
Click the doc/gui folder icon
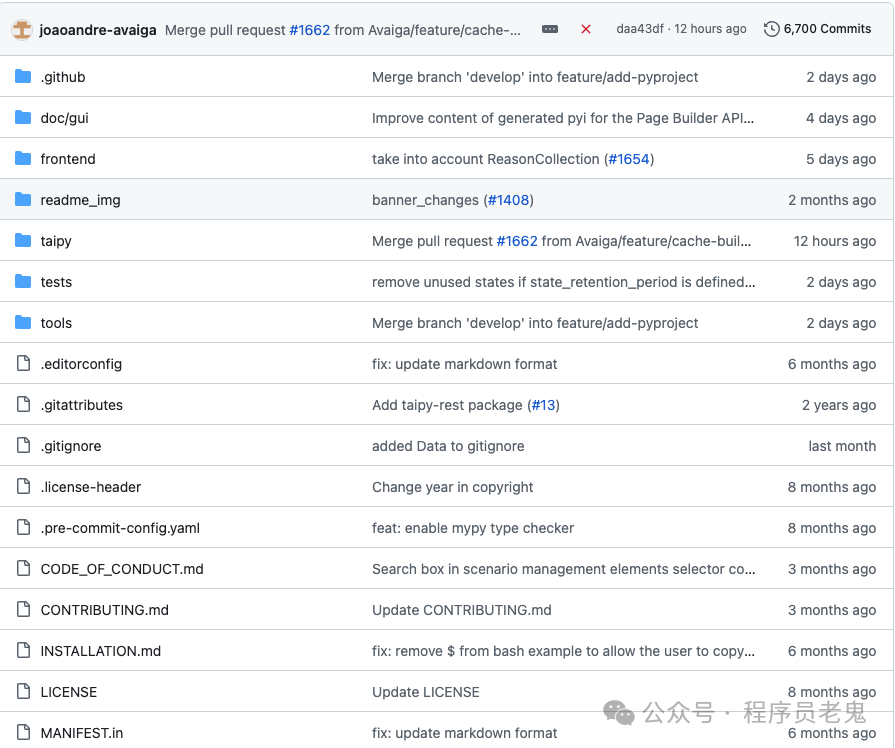pyautogui.click(x=23, y=118)
